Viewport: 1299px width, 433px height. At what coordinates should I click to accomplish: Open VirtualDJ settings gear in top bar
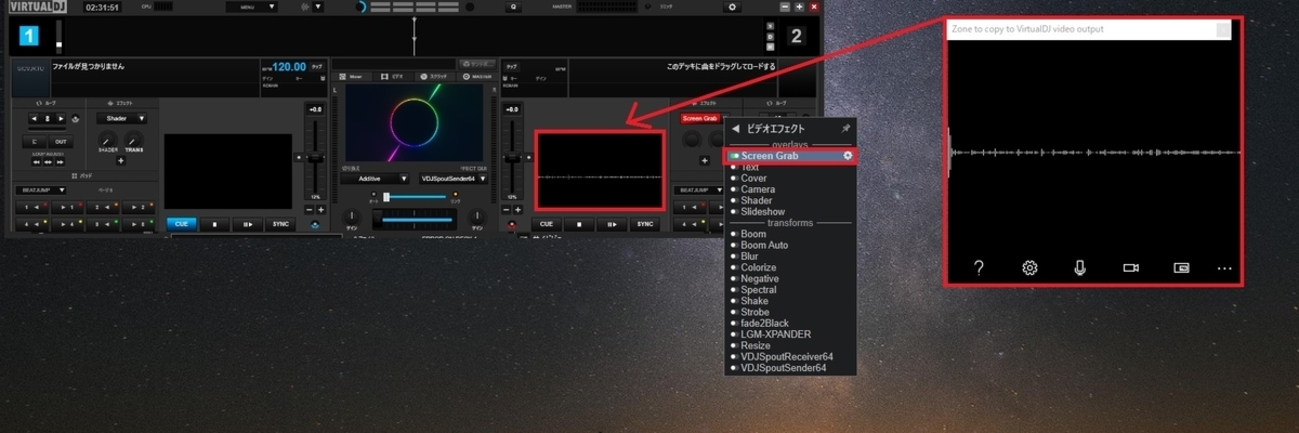tap(732, 7)
